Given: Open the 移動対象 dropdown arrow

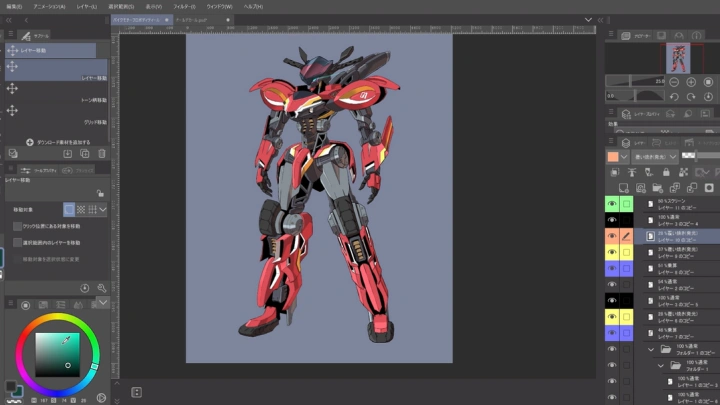Looking at the screenshot, I should pos(103,210).
